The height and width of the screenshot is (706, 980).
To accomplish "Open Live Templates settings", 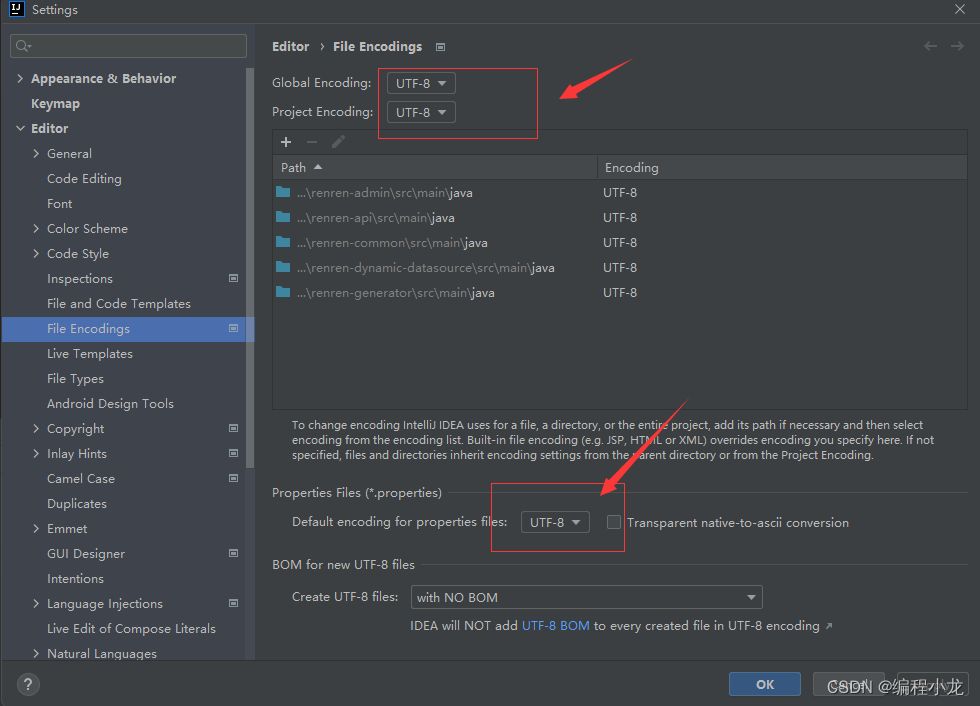I will [90, 354].
